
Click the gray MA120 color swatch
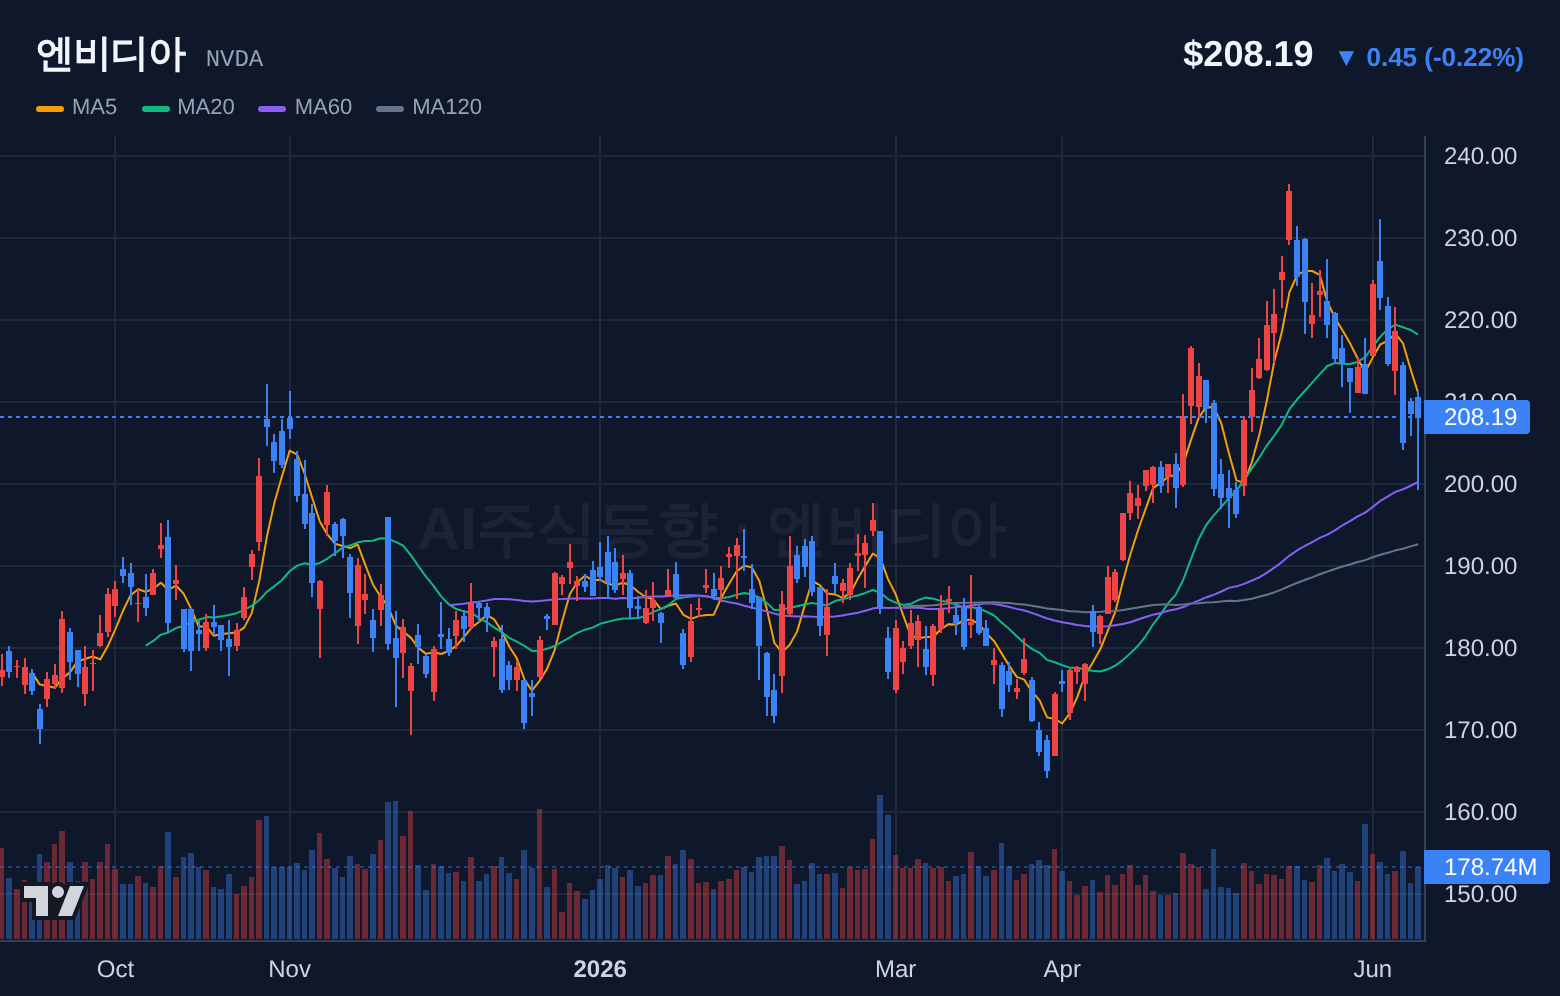(390, 108)
